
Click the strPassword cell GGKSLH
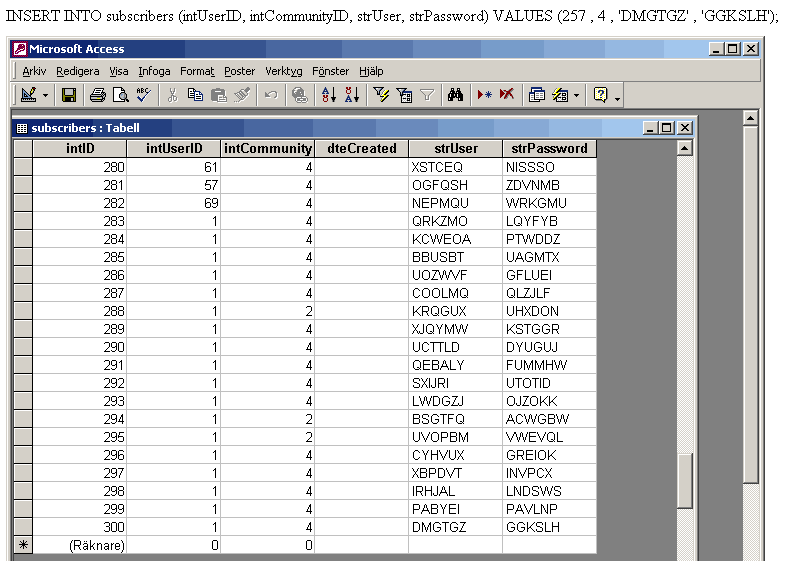[549, 527]
